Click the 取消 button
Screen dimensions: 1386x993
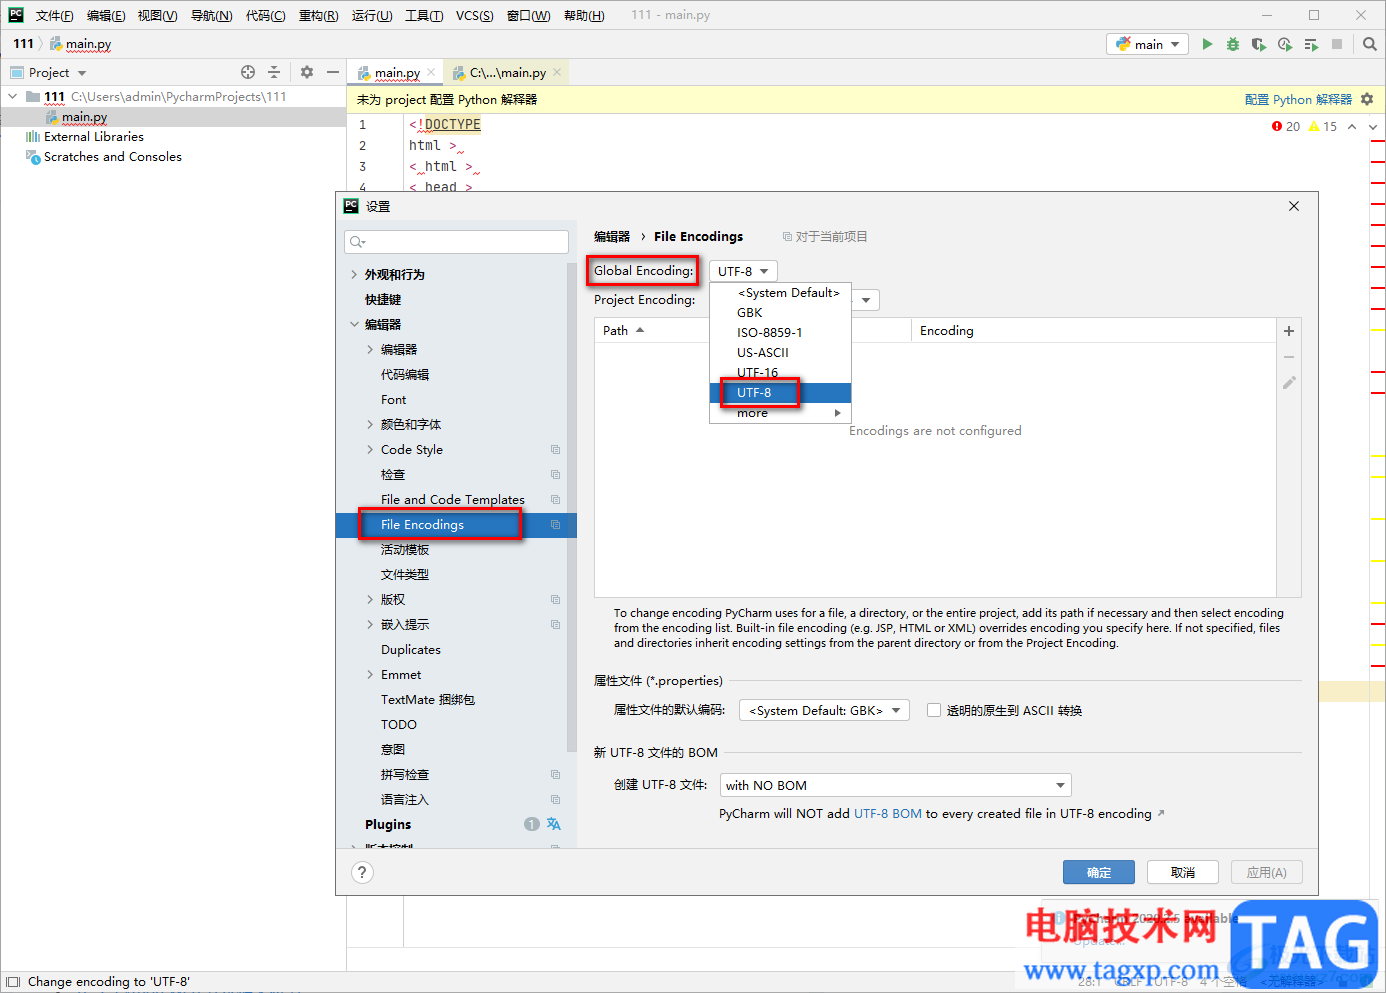(1182, 872)
